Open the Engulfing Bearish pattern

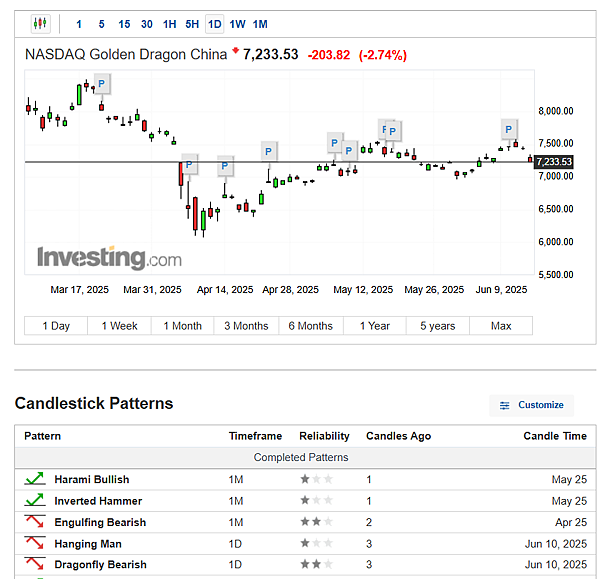tap(100, 522)
